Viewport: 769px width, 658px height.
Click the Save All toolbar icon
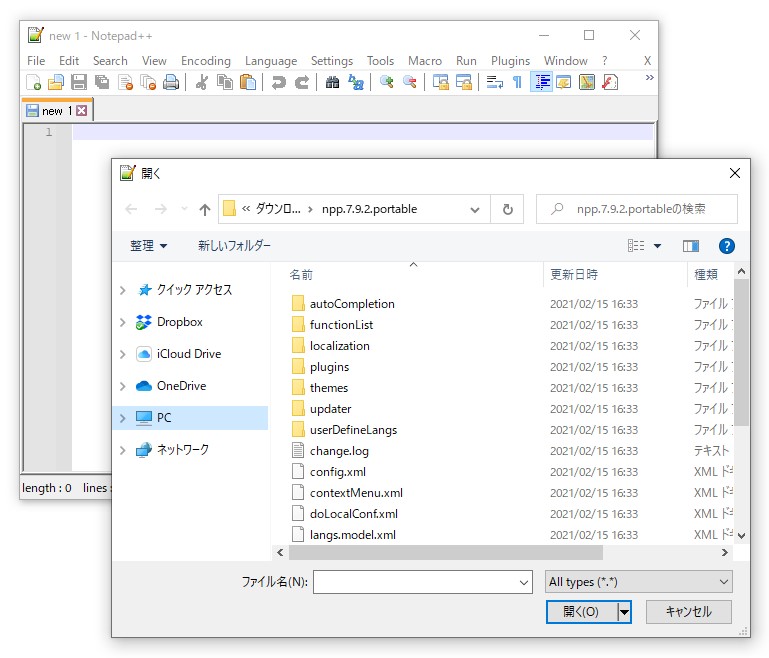pos(102,82)
